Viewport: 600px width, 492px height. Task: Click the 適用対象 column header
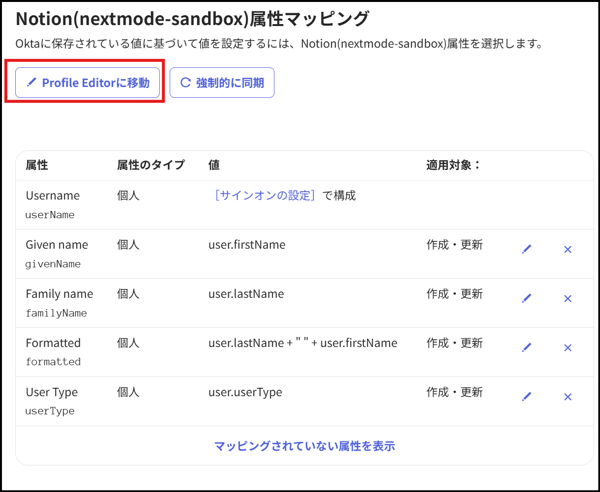(x=453, y=165)
